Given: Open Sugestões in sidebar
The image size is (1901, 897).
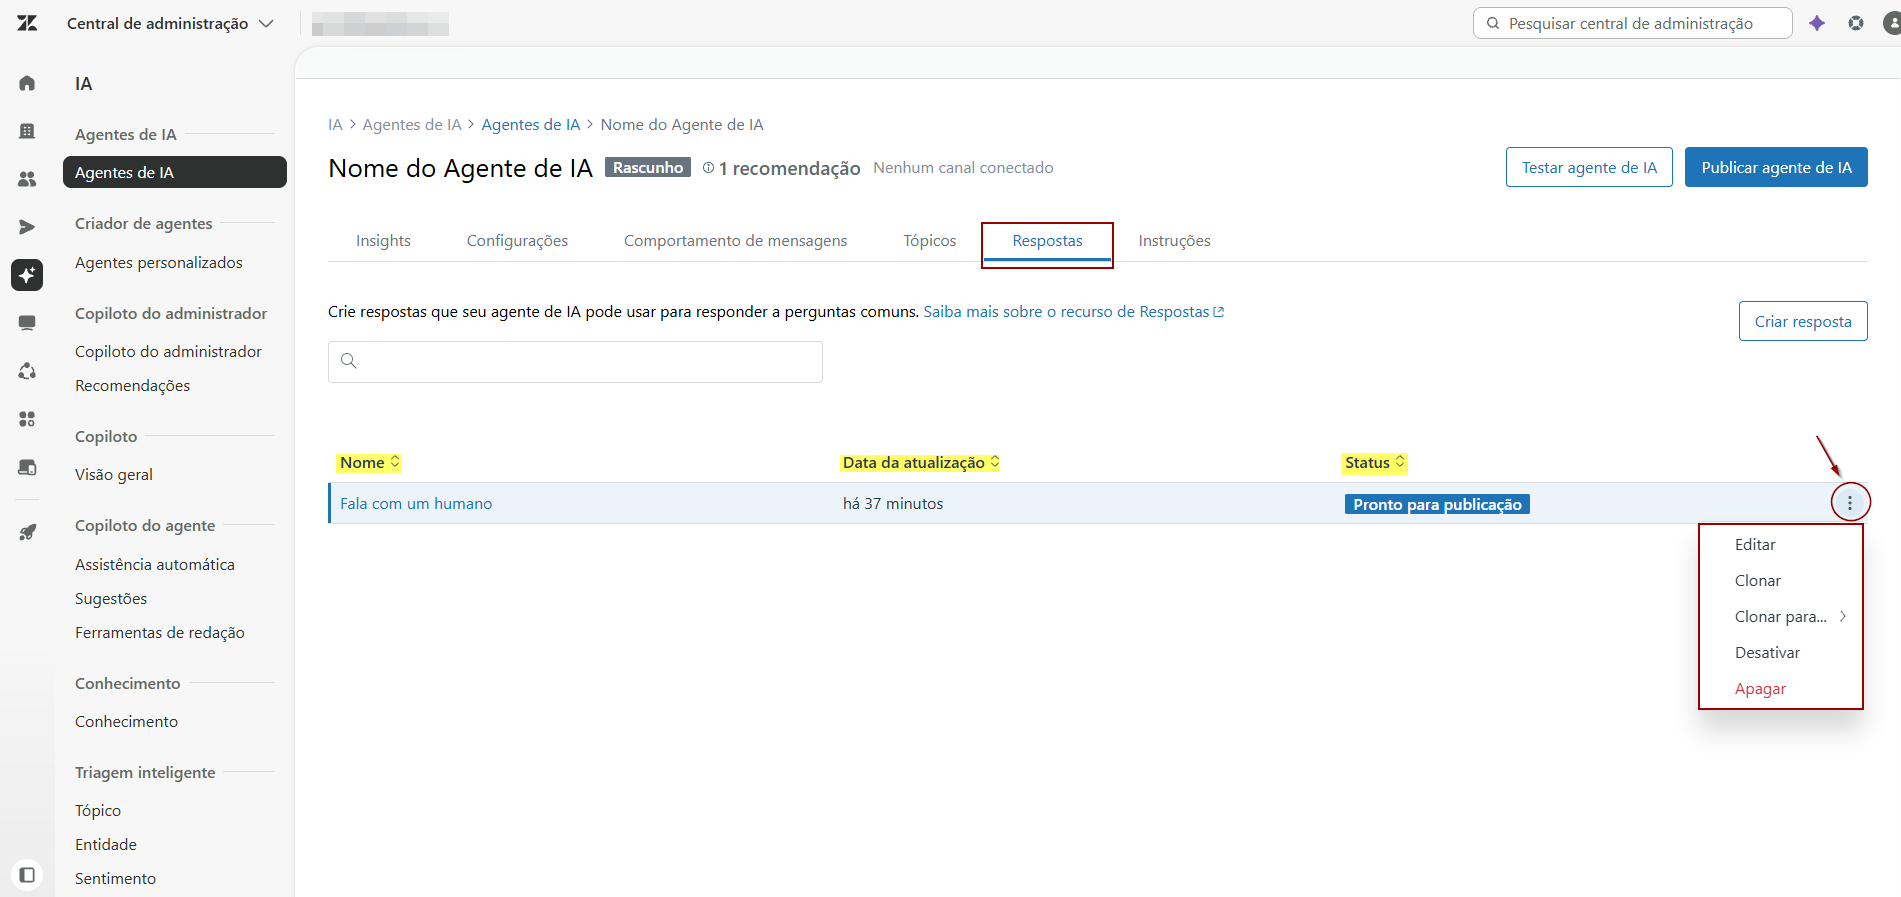Looking at the screenshot, I should [111, 598].
